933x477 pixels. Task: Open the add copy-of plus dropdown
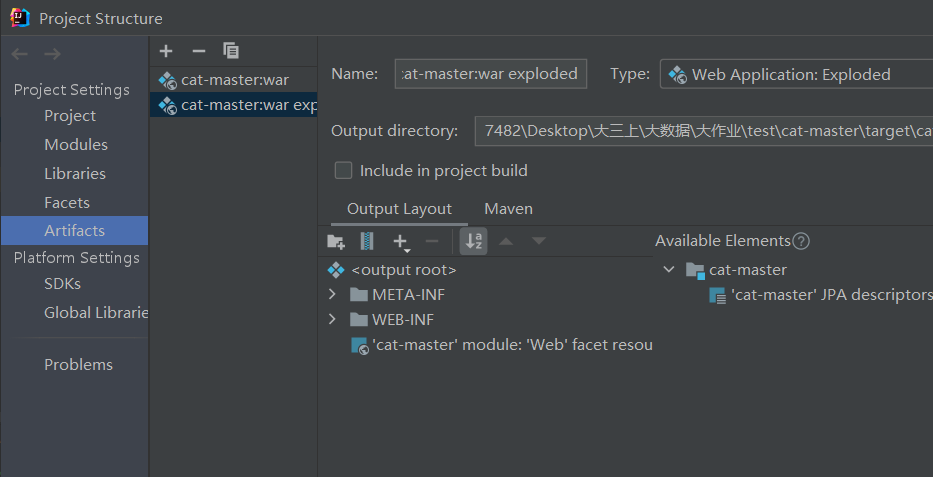point(401,242)
